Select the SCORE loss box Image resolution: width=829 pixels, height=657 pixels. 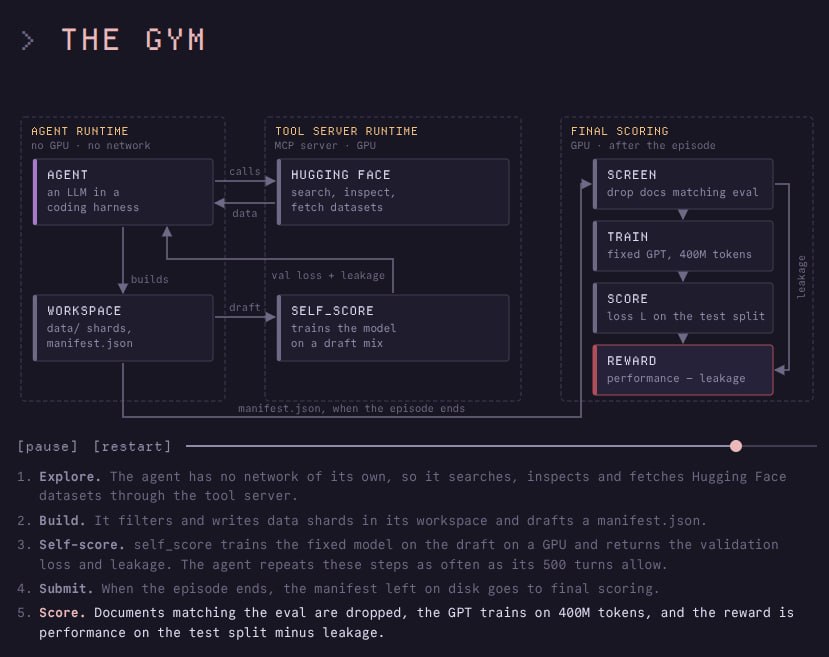[x=683, y=308]
